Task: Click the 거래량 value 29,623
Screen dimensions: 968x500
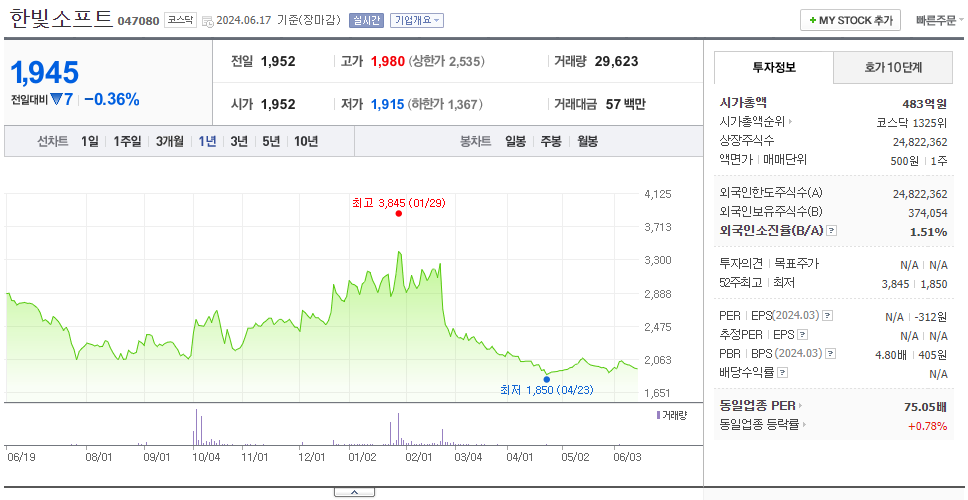Action: 617,62
